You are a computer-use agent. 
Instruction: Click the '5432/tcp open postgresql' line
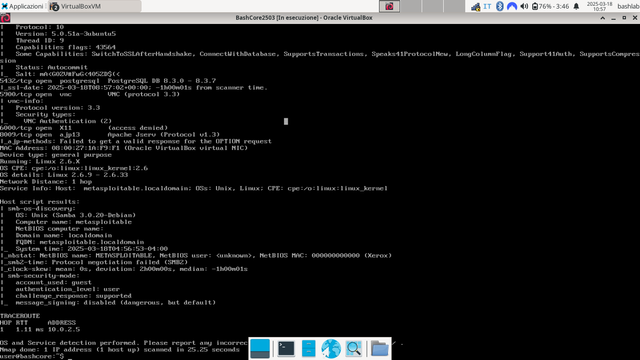tap(108, 81)
